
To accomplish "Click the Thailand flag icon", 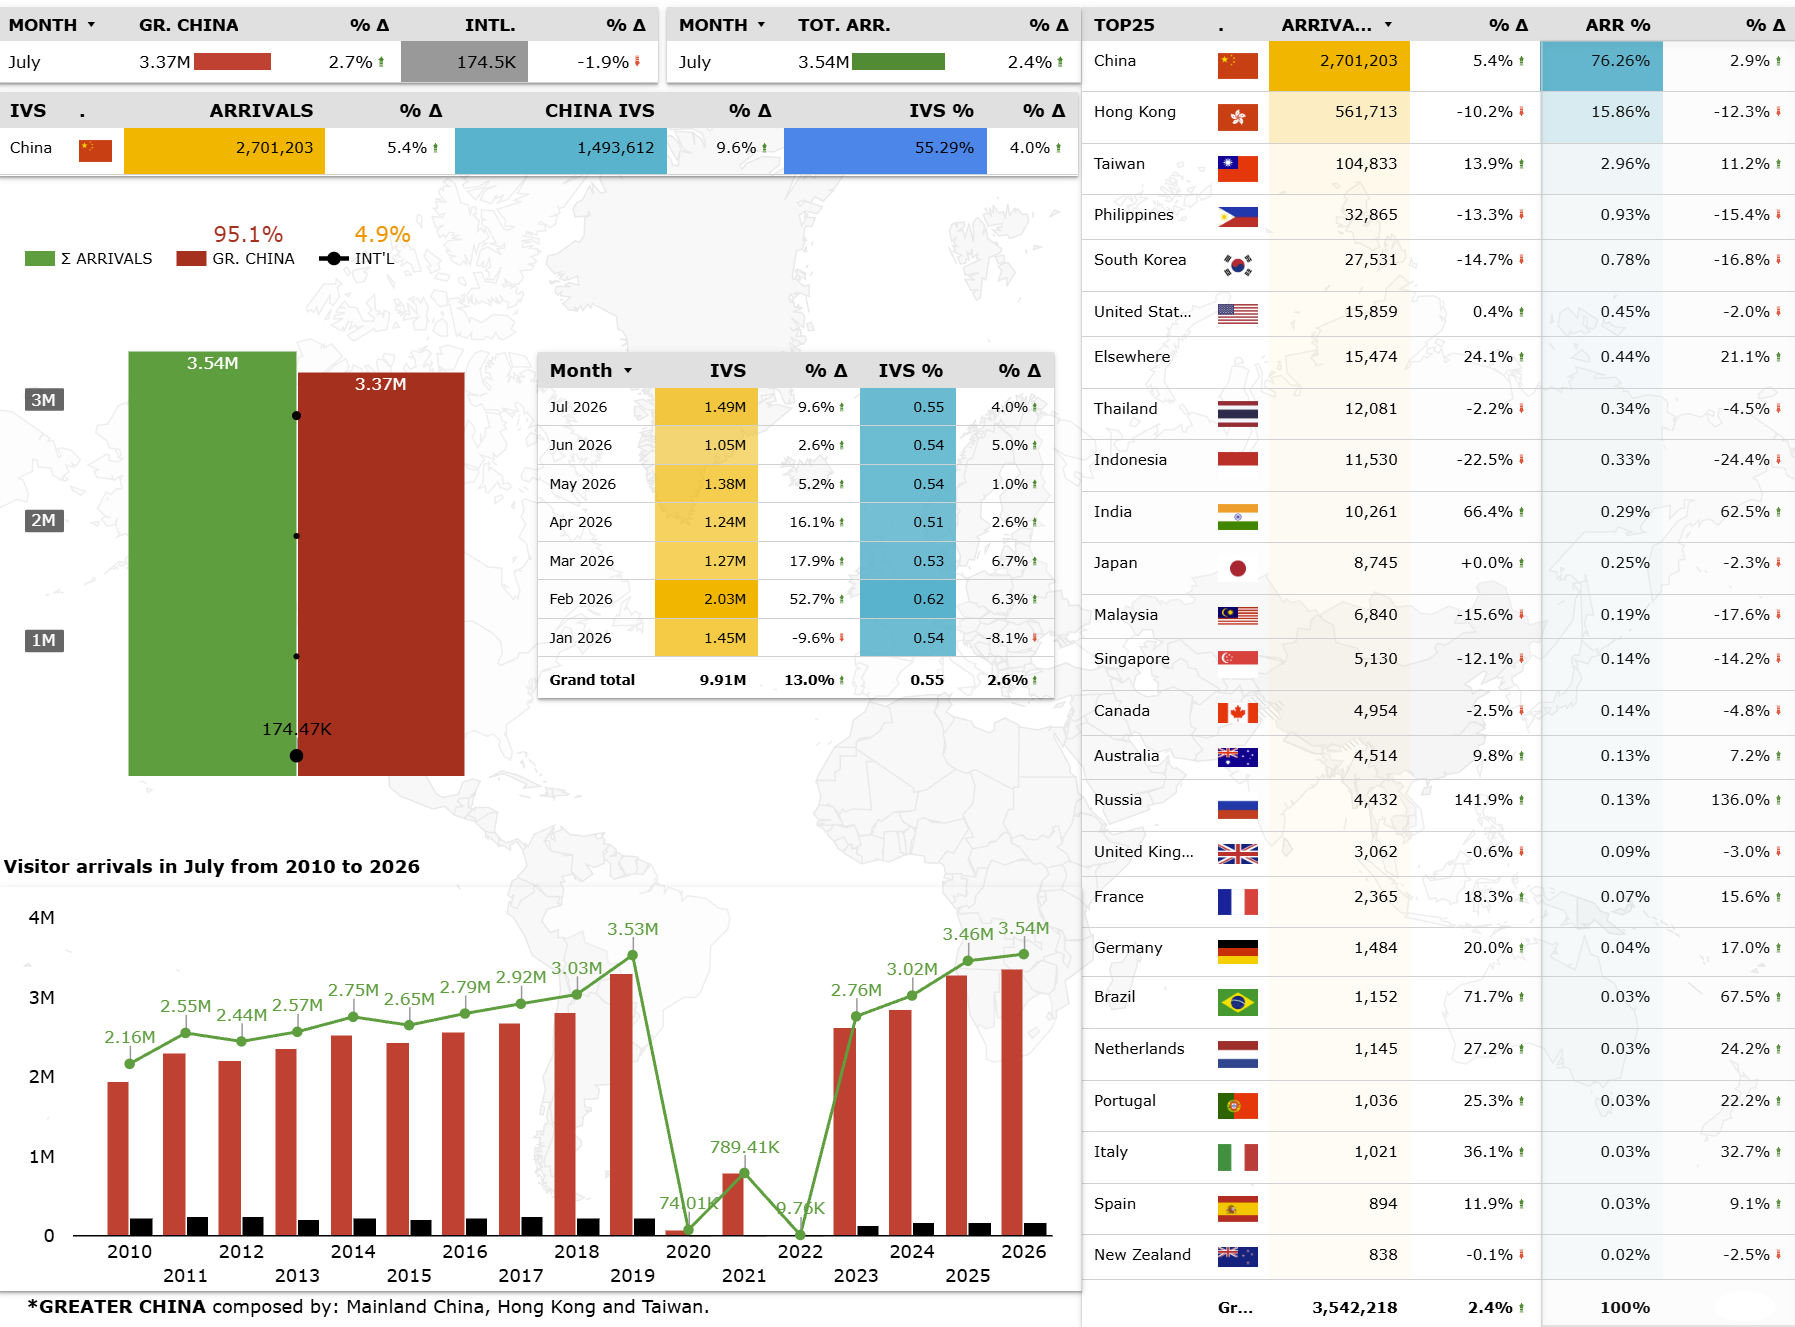I will coord(1237,413).
